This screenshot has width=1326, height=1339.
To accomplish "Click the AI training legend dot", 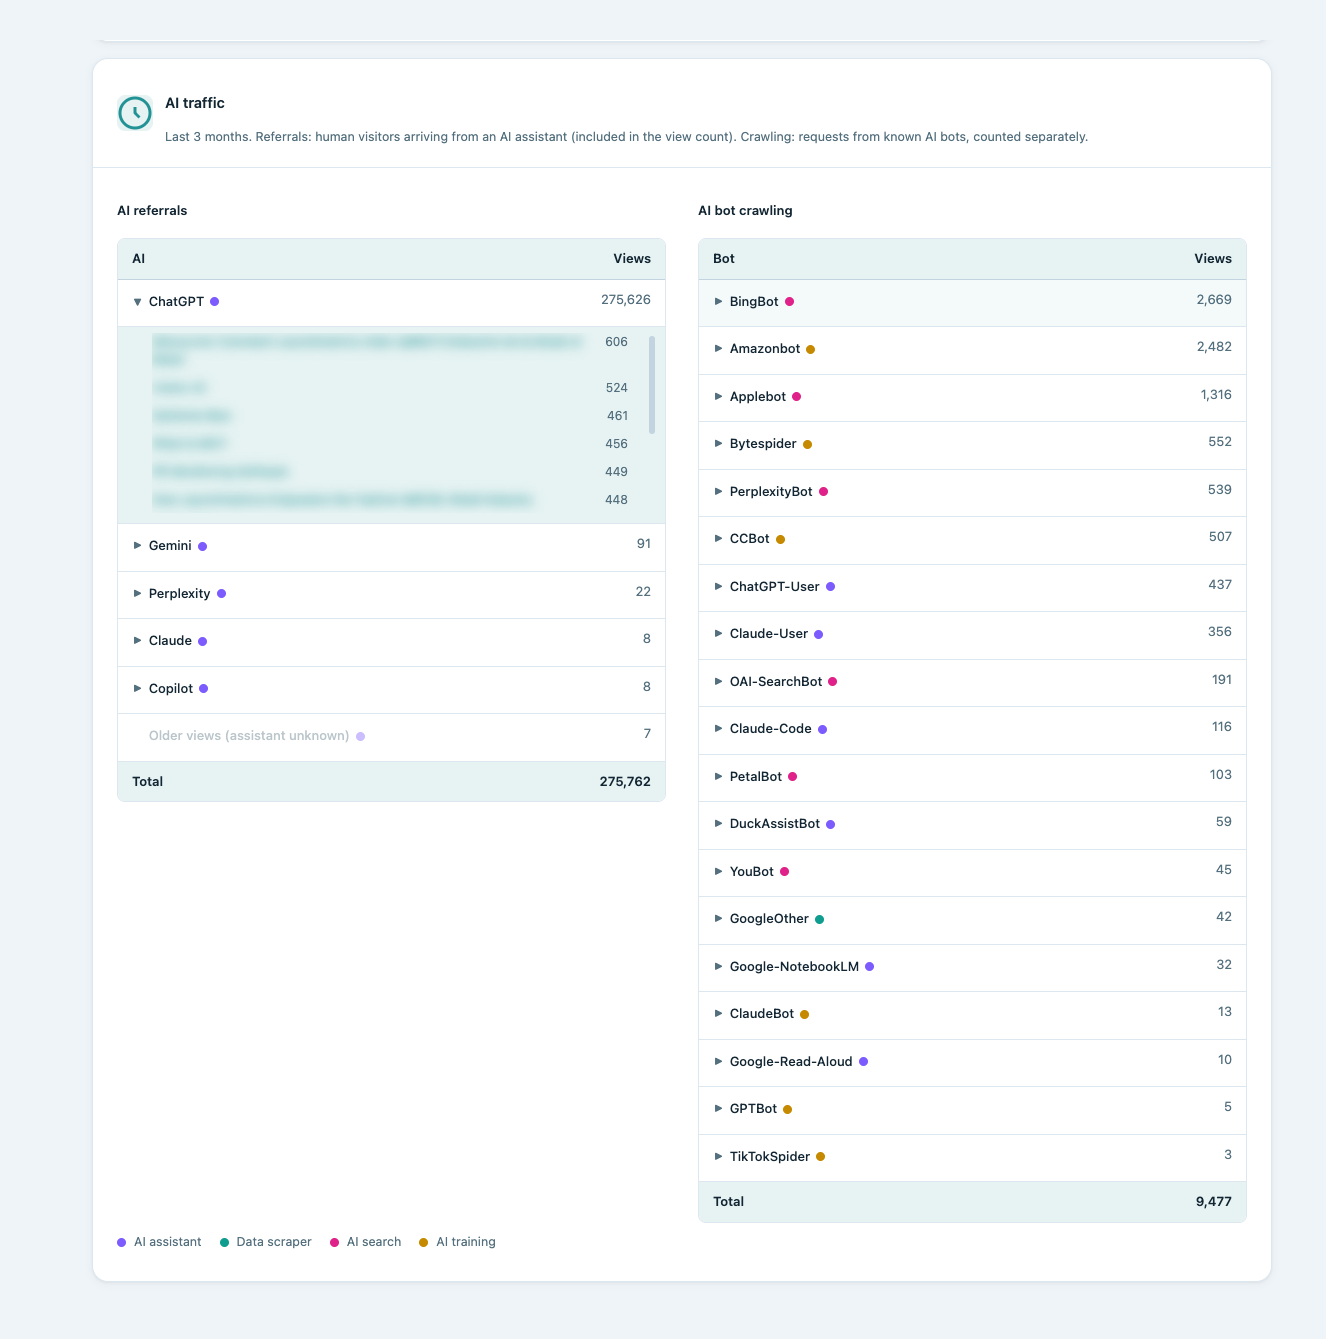I will tap(424, 1243).
